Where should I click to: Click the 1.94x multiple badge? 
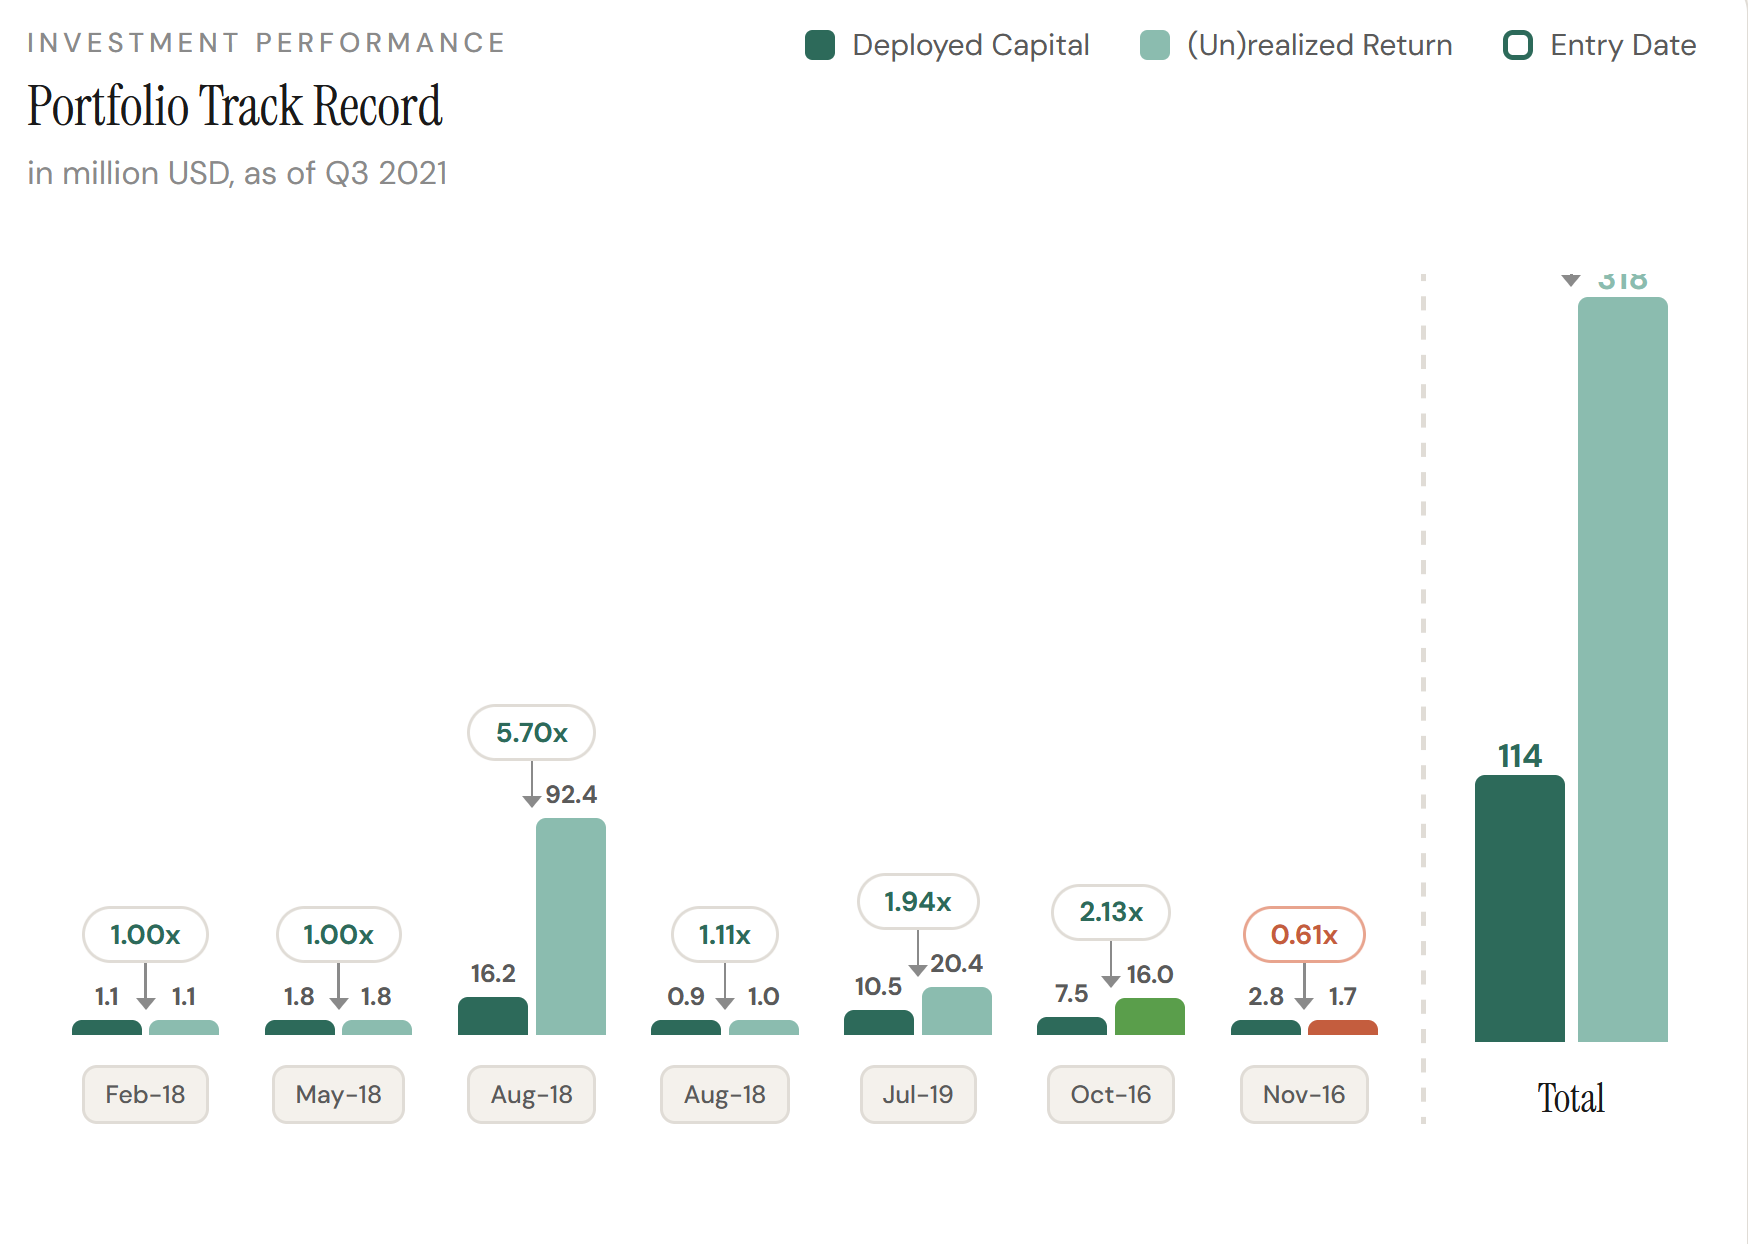[x=917, y=902]
